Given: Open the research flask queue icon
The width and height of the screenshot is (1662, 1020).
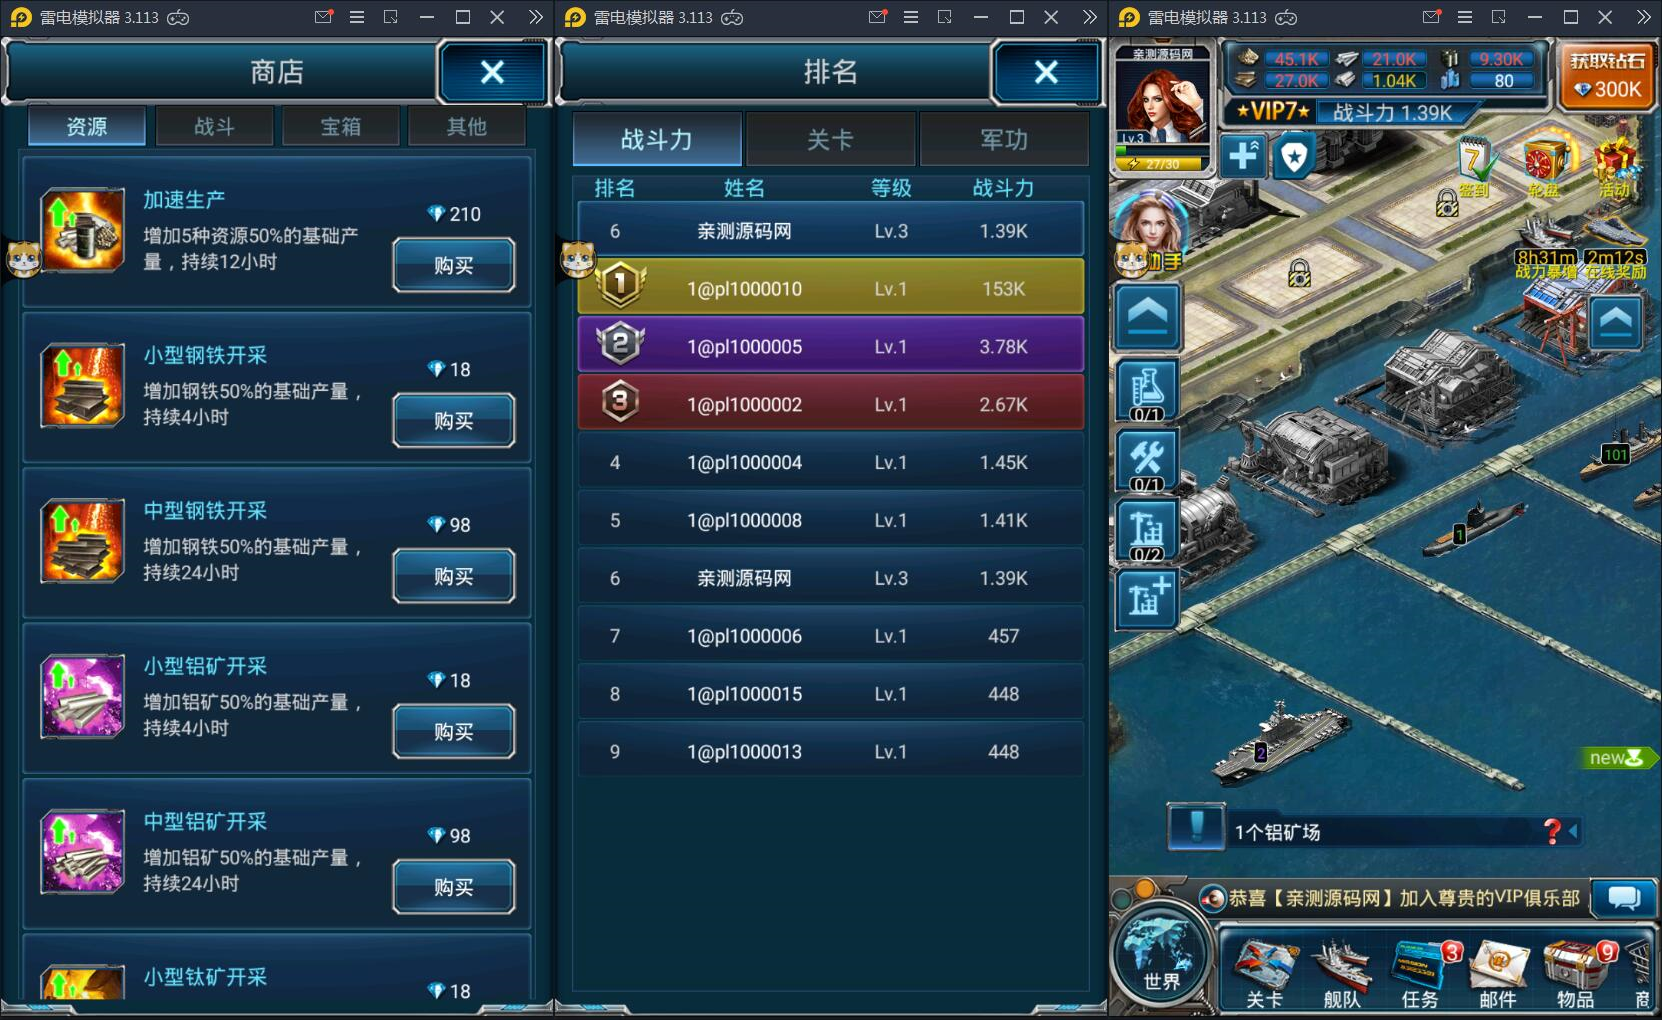Looking at the screenshot, I should tap(1147, 390).
